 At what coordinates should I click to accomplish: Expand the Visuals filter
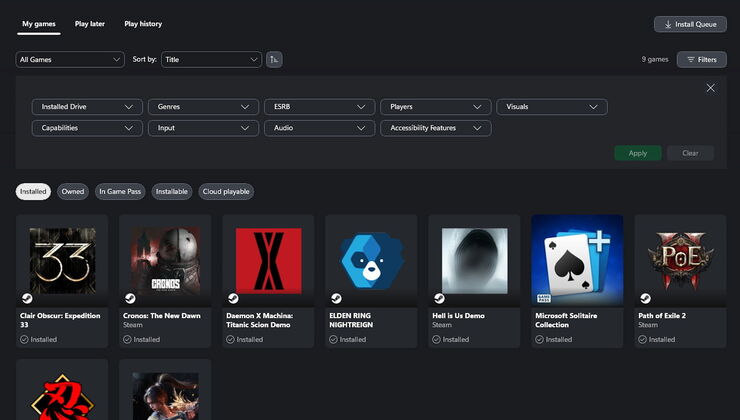(552, 107)
